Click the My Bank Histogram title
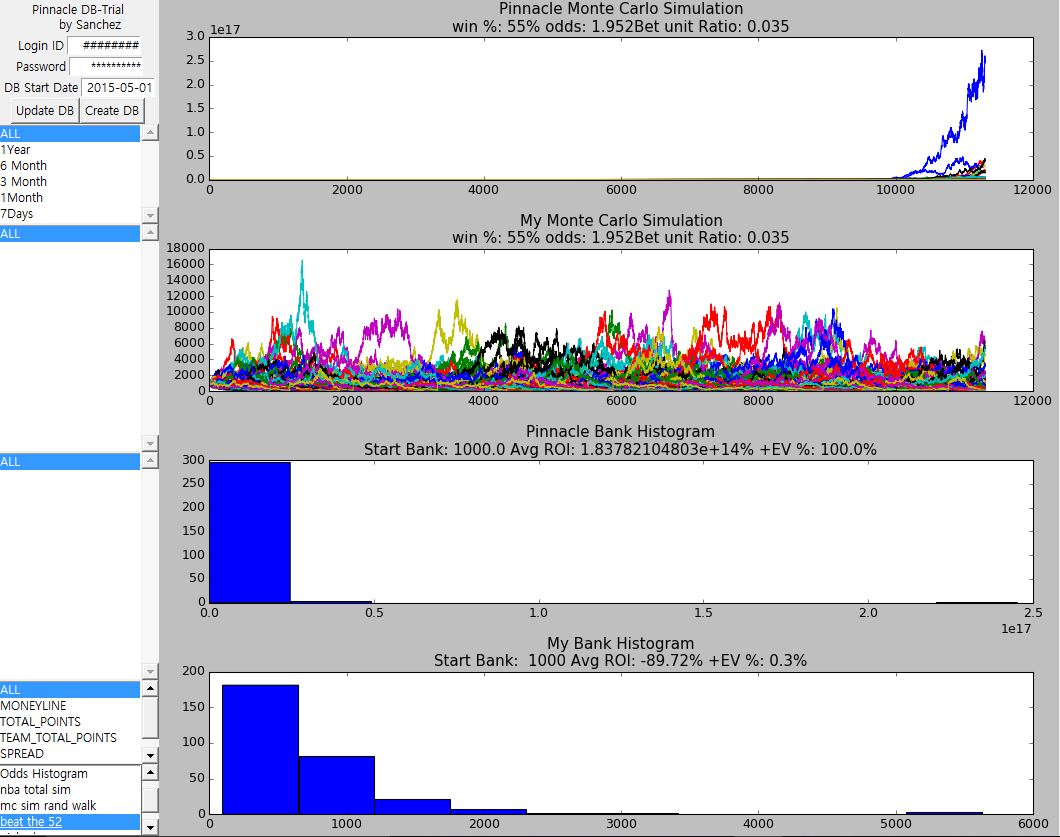This screenshot has width=1060, height=837. click(621, 643)
